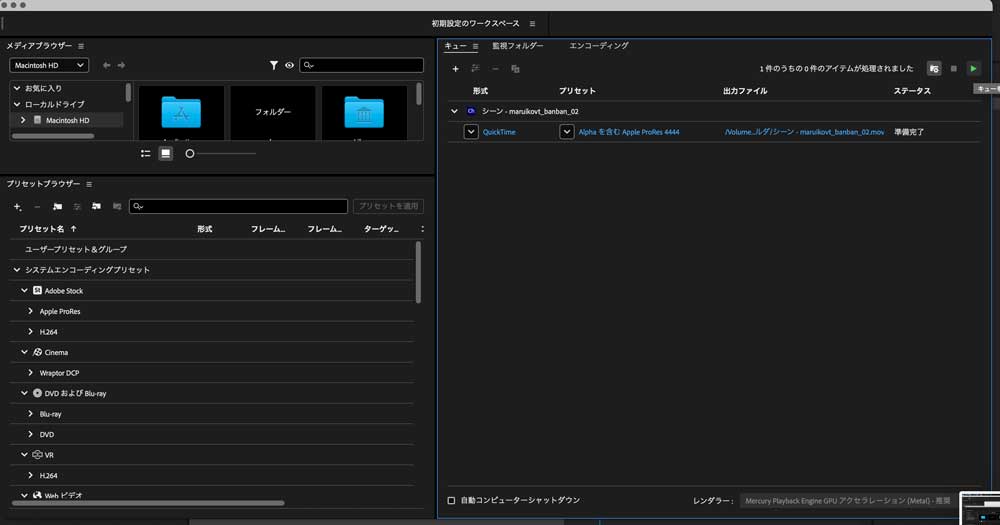This screenshot has height=525, width=1000.
Task: Add source with the queue plus icon
Action: (x=455, y=69)
